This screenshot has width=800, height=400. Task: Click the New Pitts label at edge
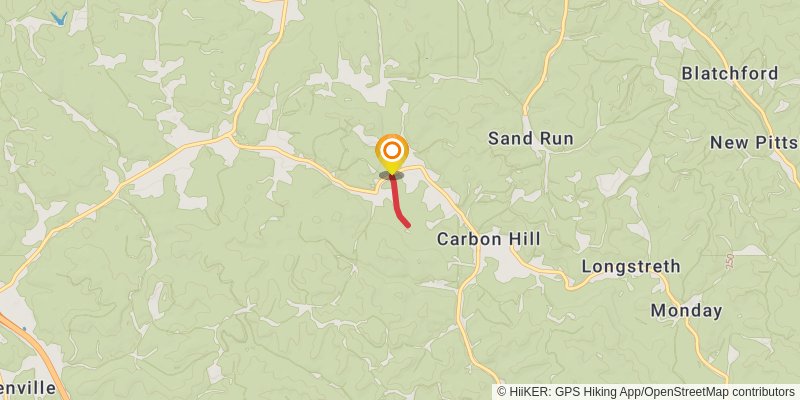[x=755, y=143]
